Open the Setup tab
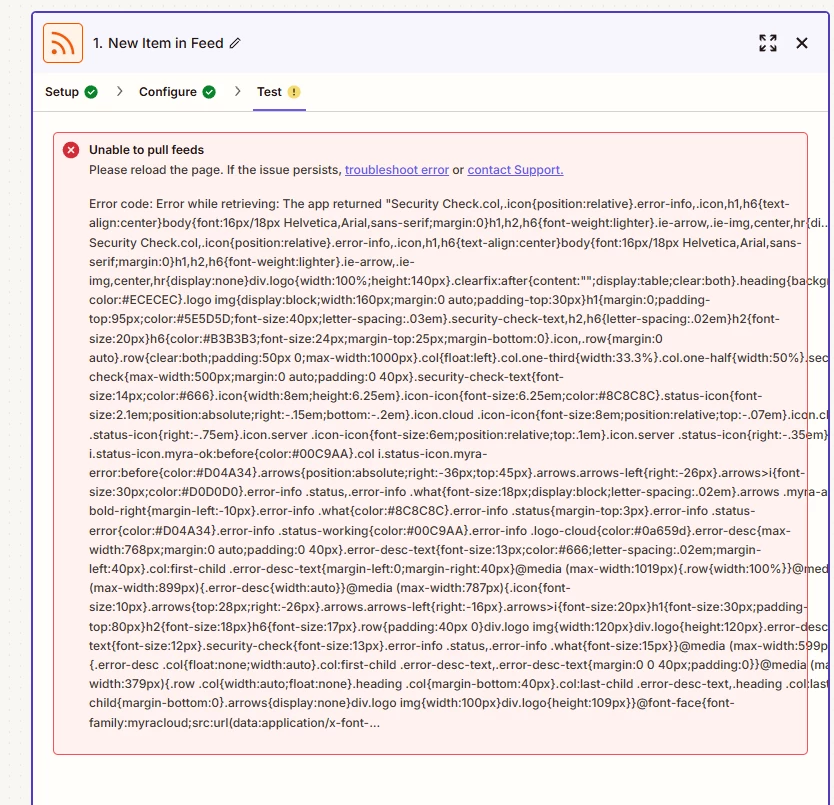 point(71,92)
